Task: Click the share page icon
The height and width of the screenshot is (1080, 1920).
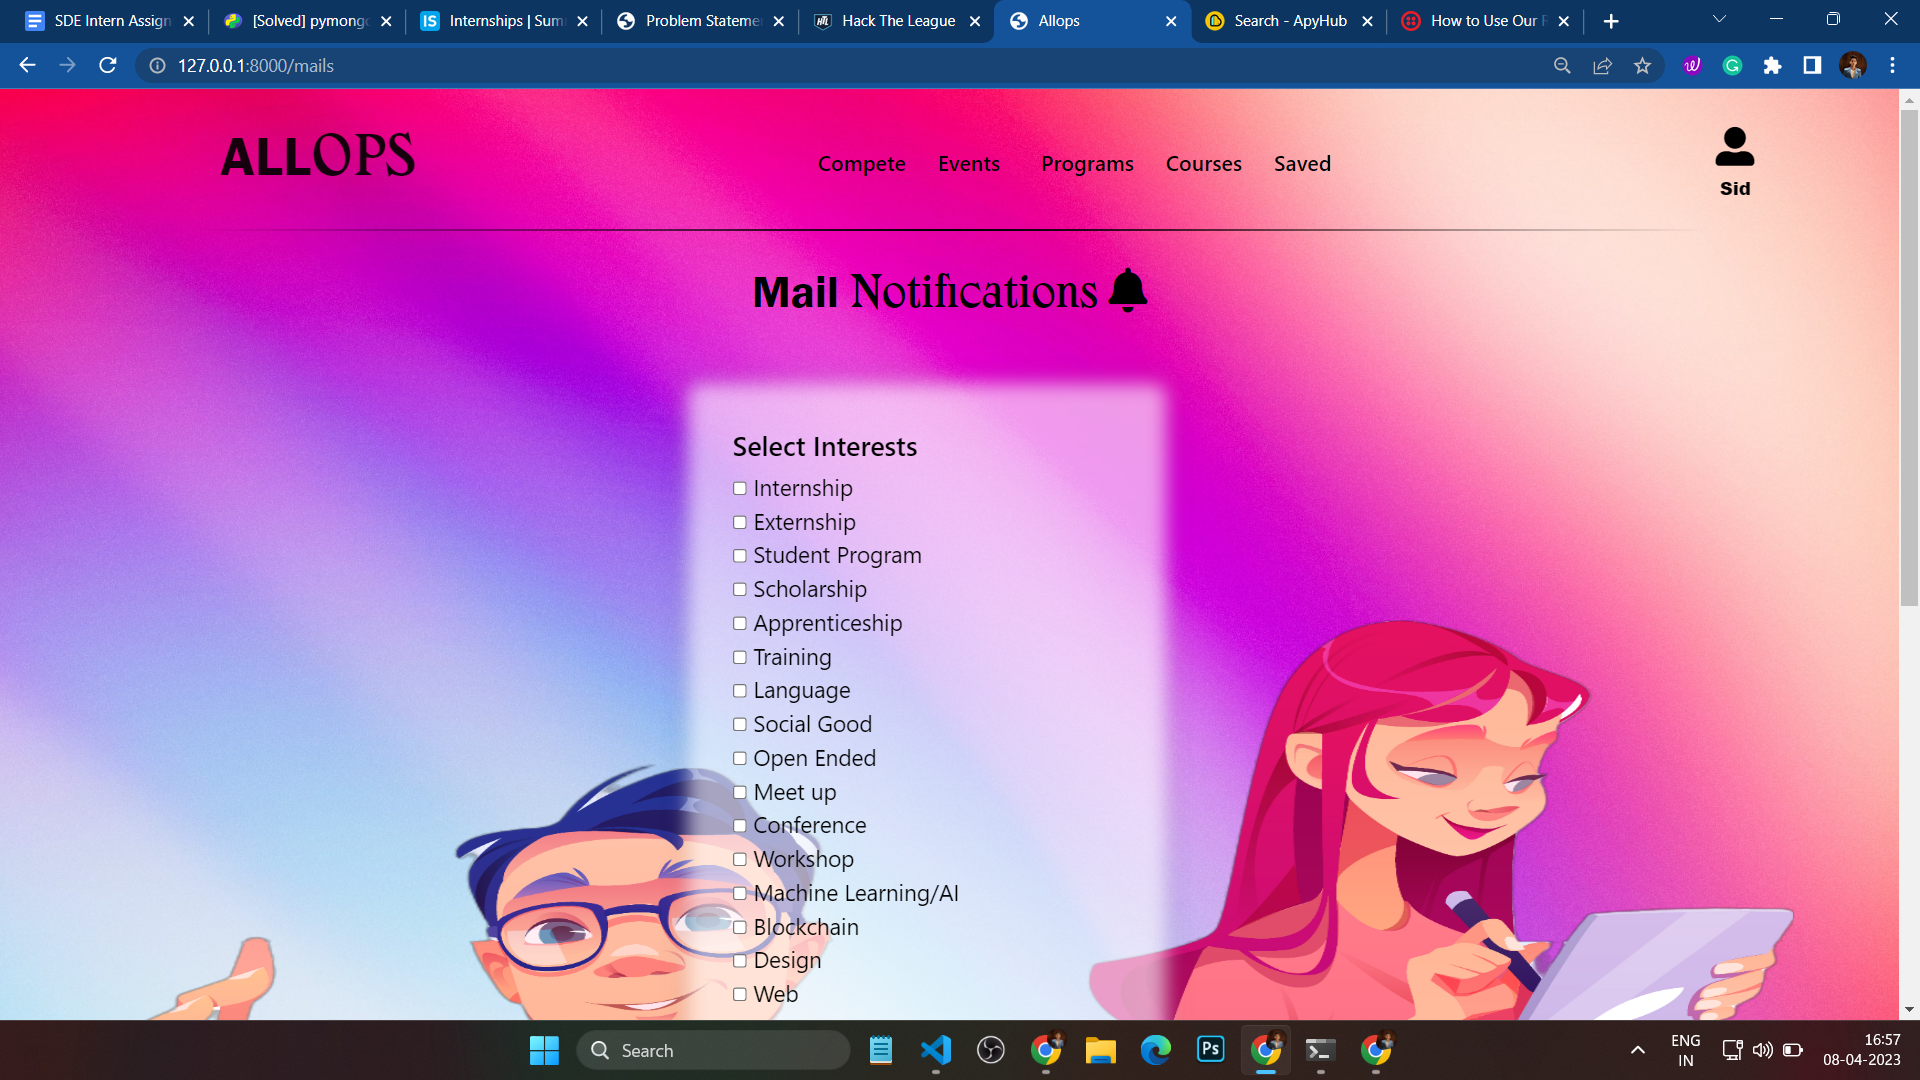Action: pos(1602,66)
